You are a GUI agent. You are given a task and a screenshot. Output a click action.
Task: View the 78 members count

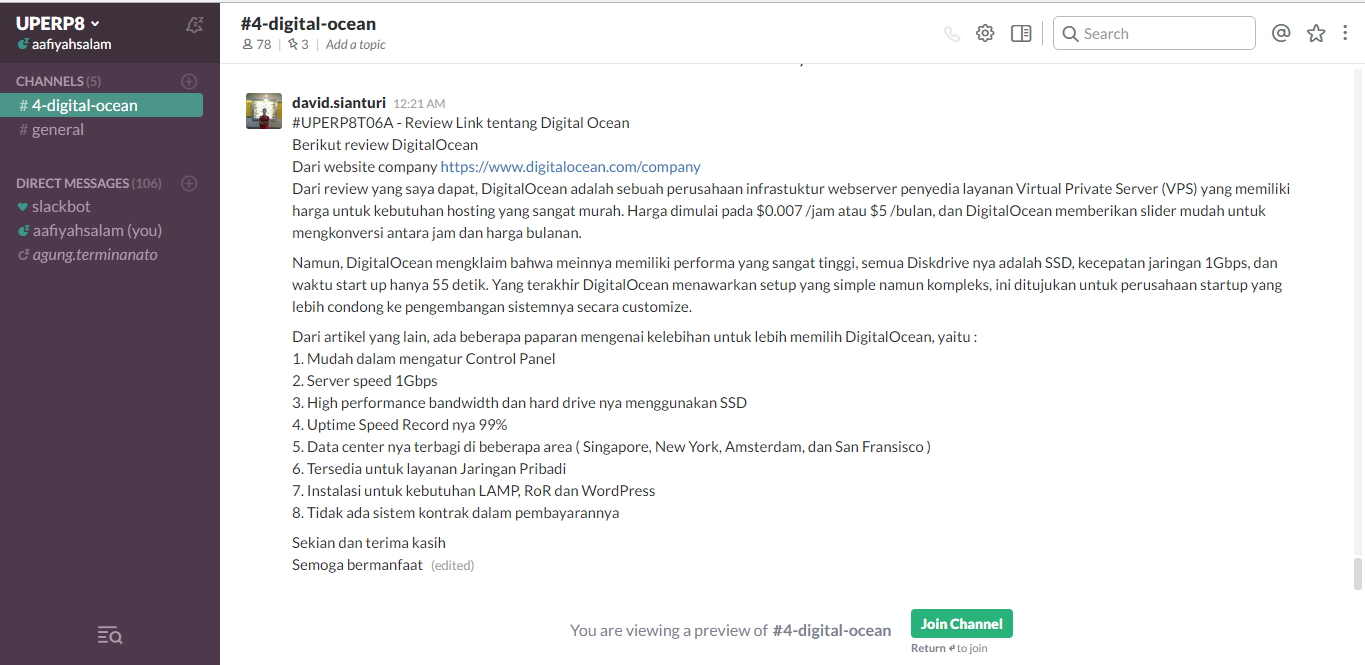(x=257, y=44)
